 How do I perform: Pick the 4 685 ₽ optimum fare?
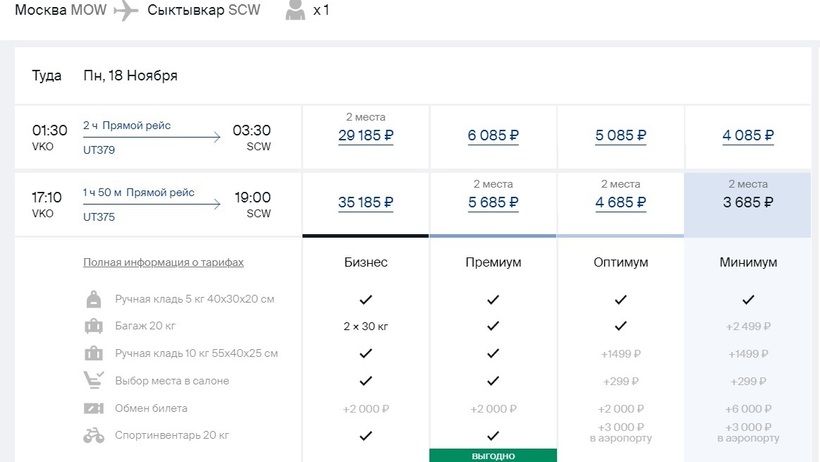pos(620,202)
